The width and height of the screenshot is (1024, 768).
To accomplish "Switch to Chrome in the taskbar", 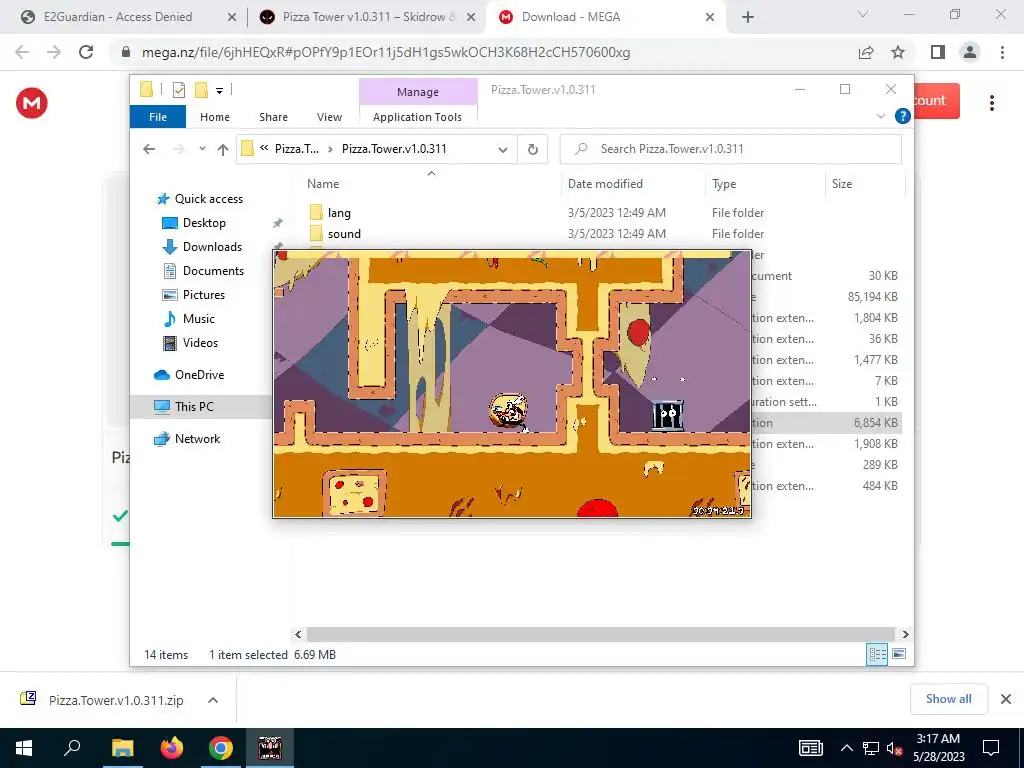I will tap(221, 748).
